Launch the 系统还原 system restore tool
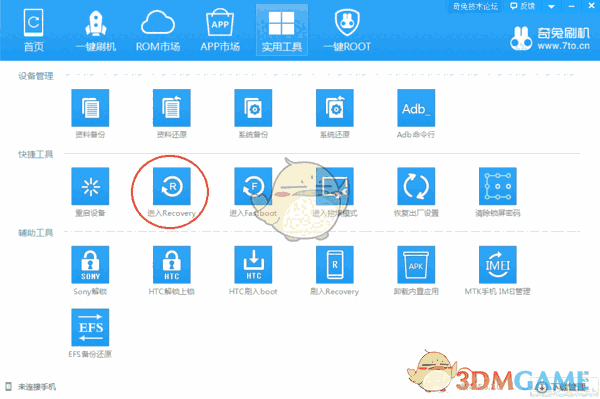600x399 pixels. tap(334, 108)
